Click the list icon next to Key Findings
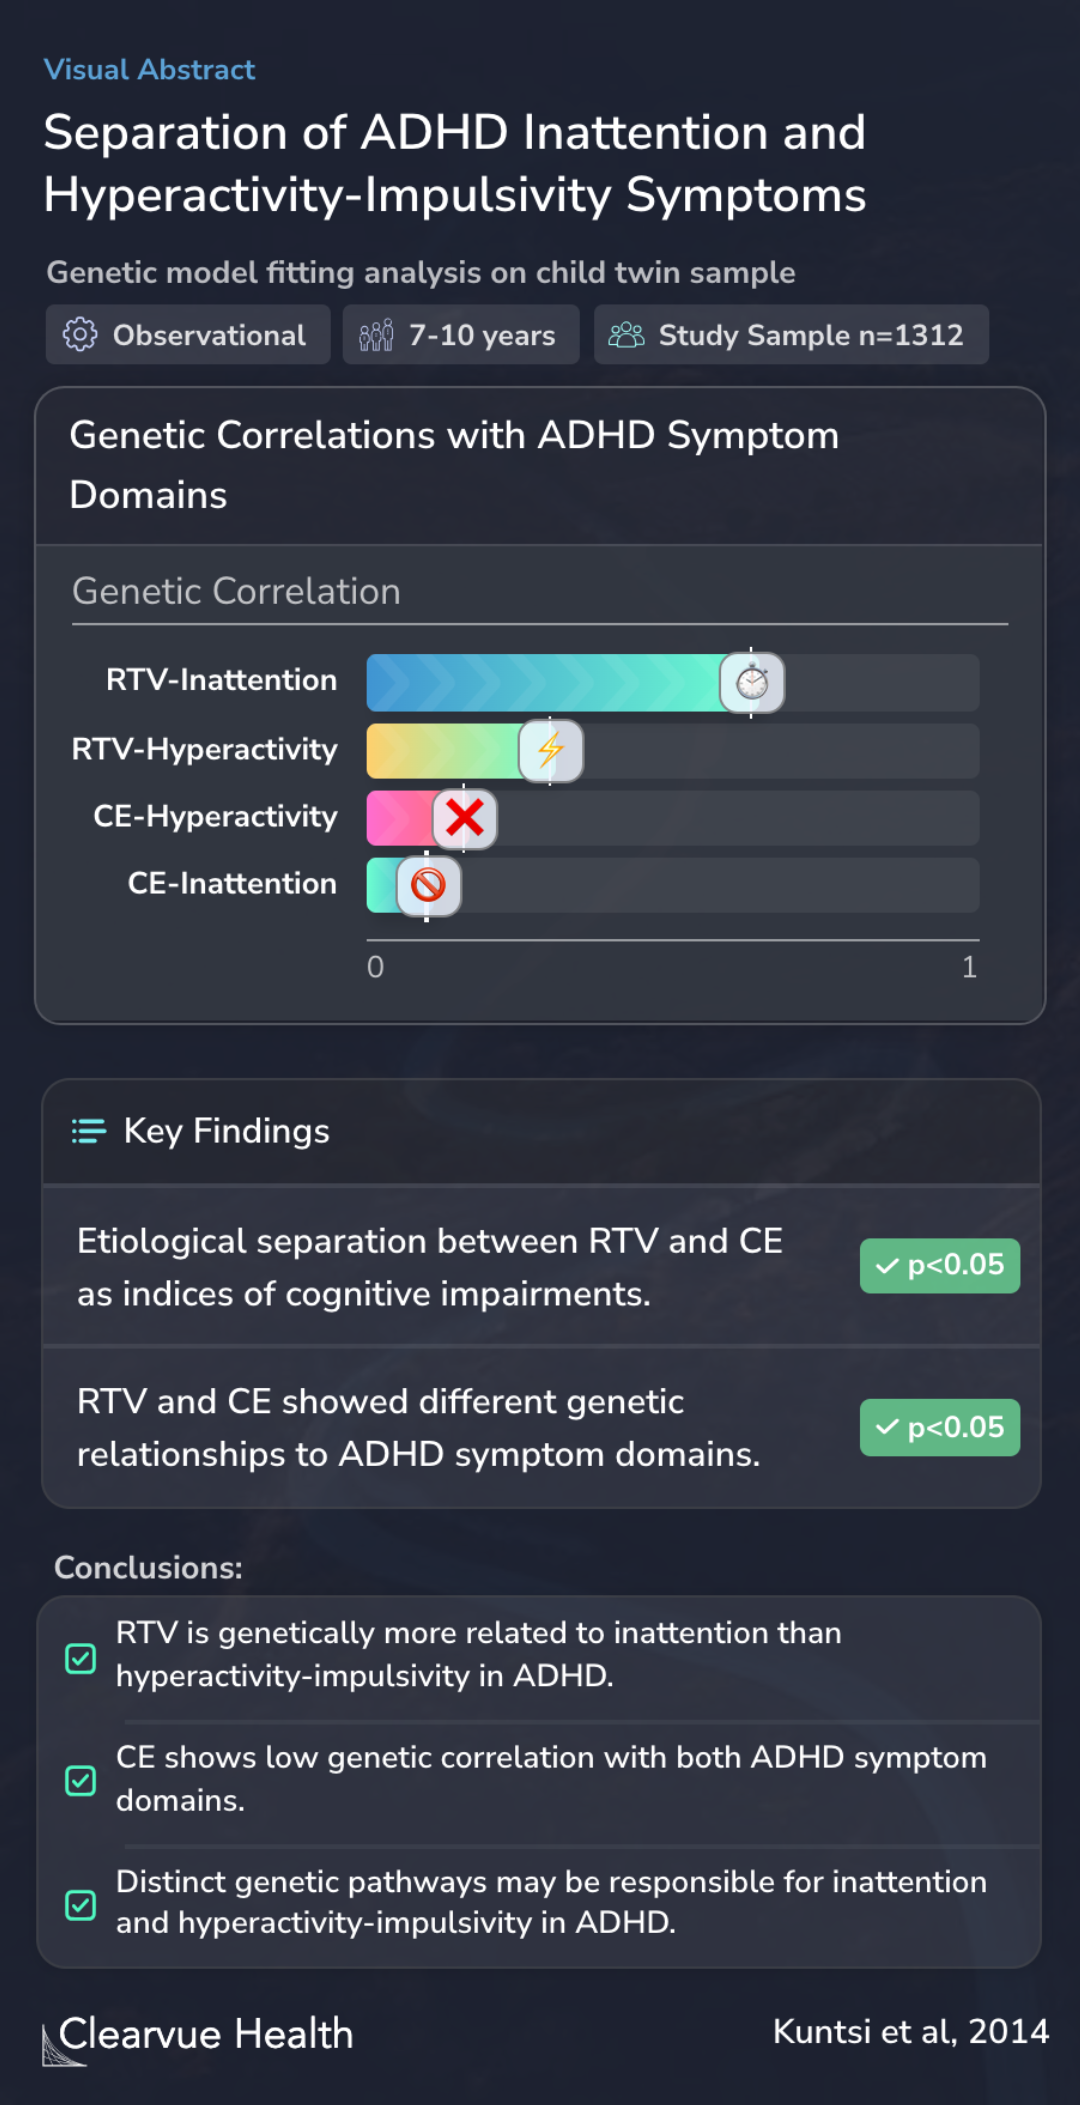 (x=89, y=1131)
